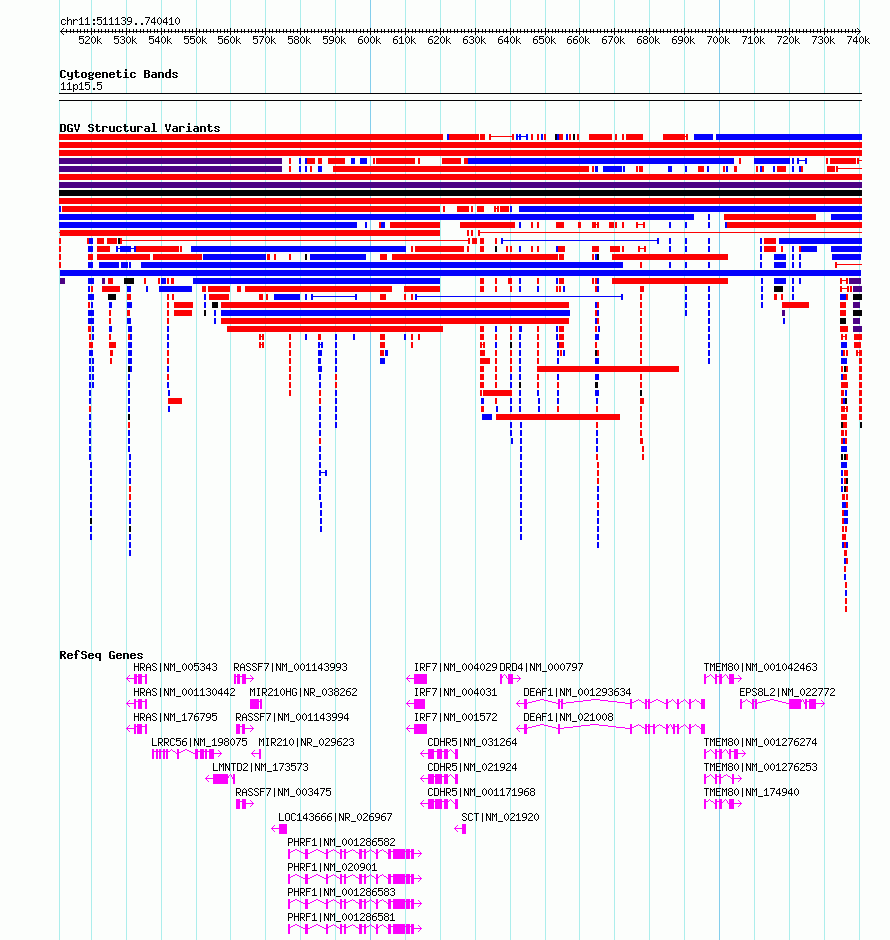
Task: Click the 740k ruler position label
Action: pyautogui.click(x=858, y=40)
